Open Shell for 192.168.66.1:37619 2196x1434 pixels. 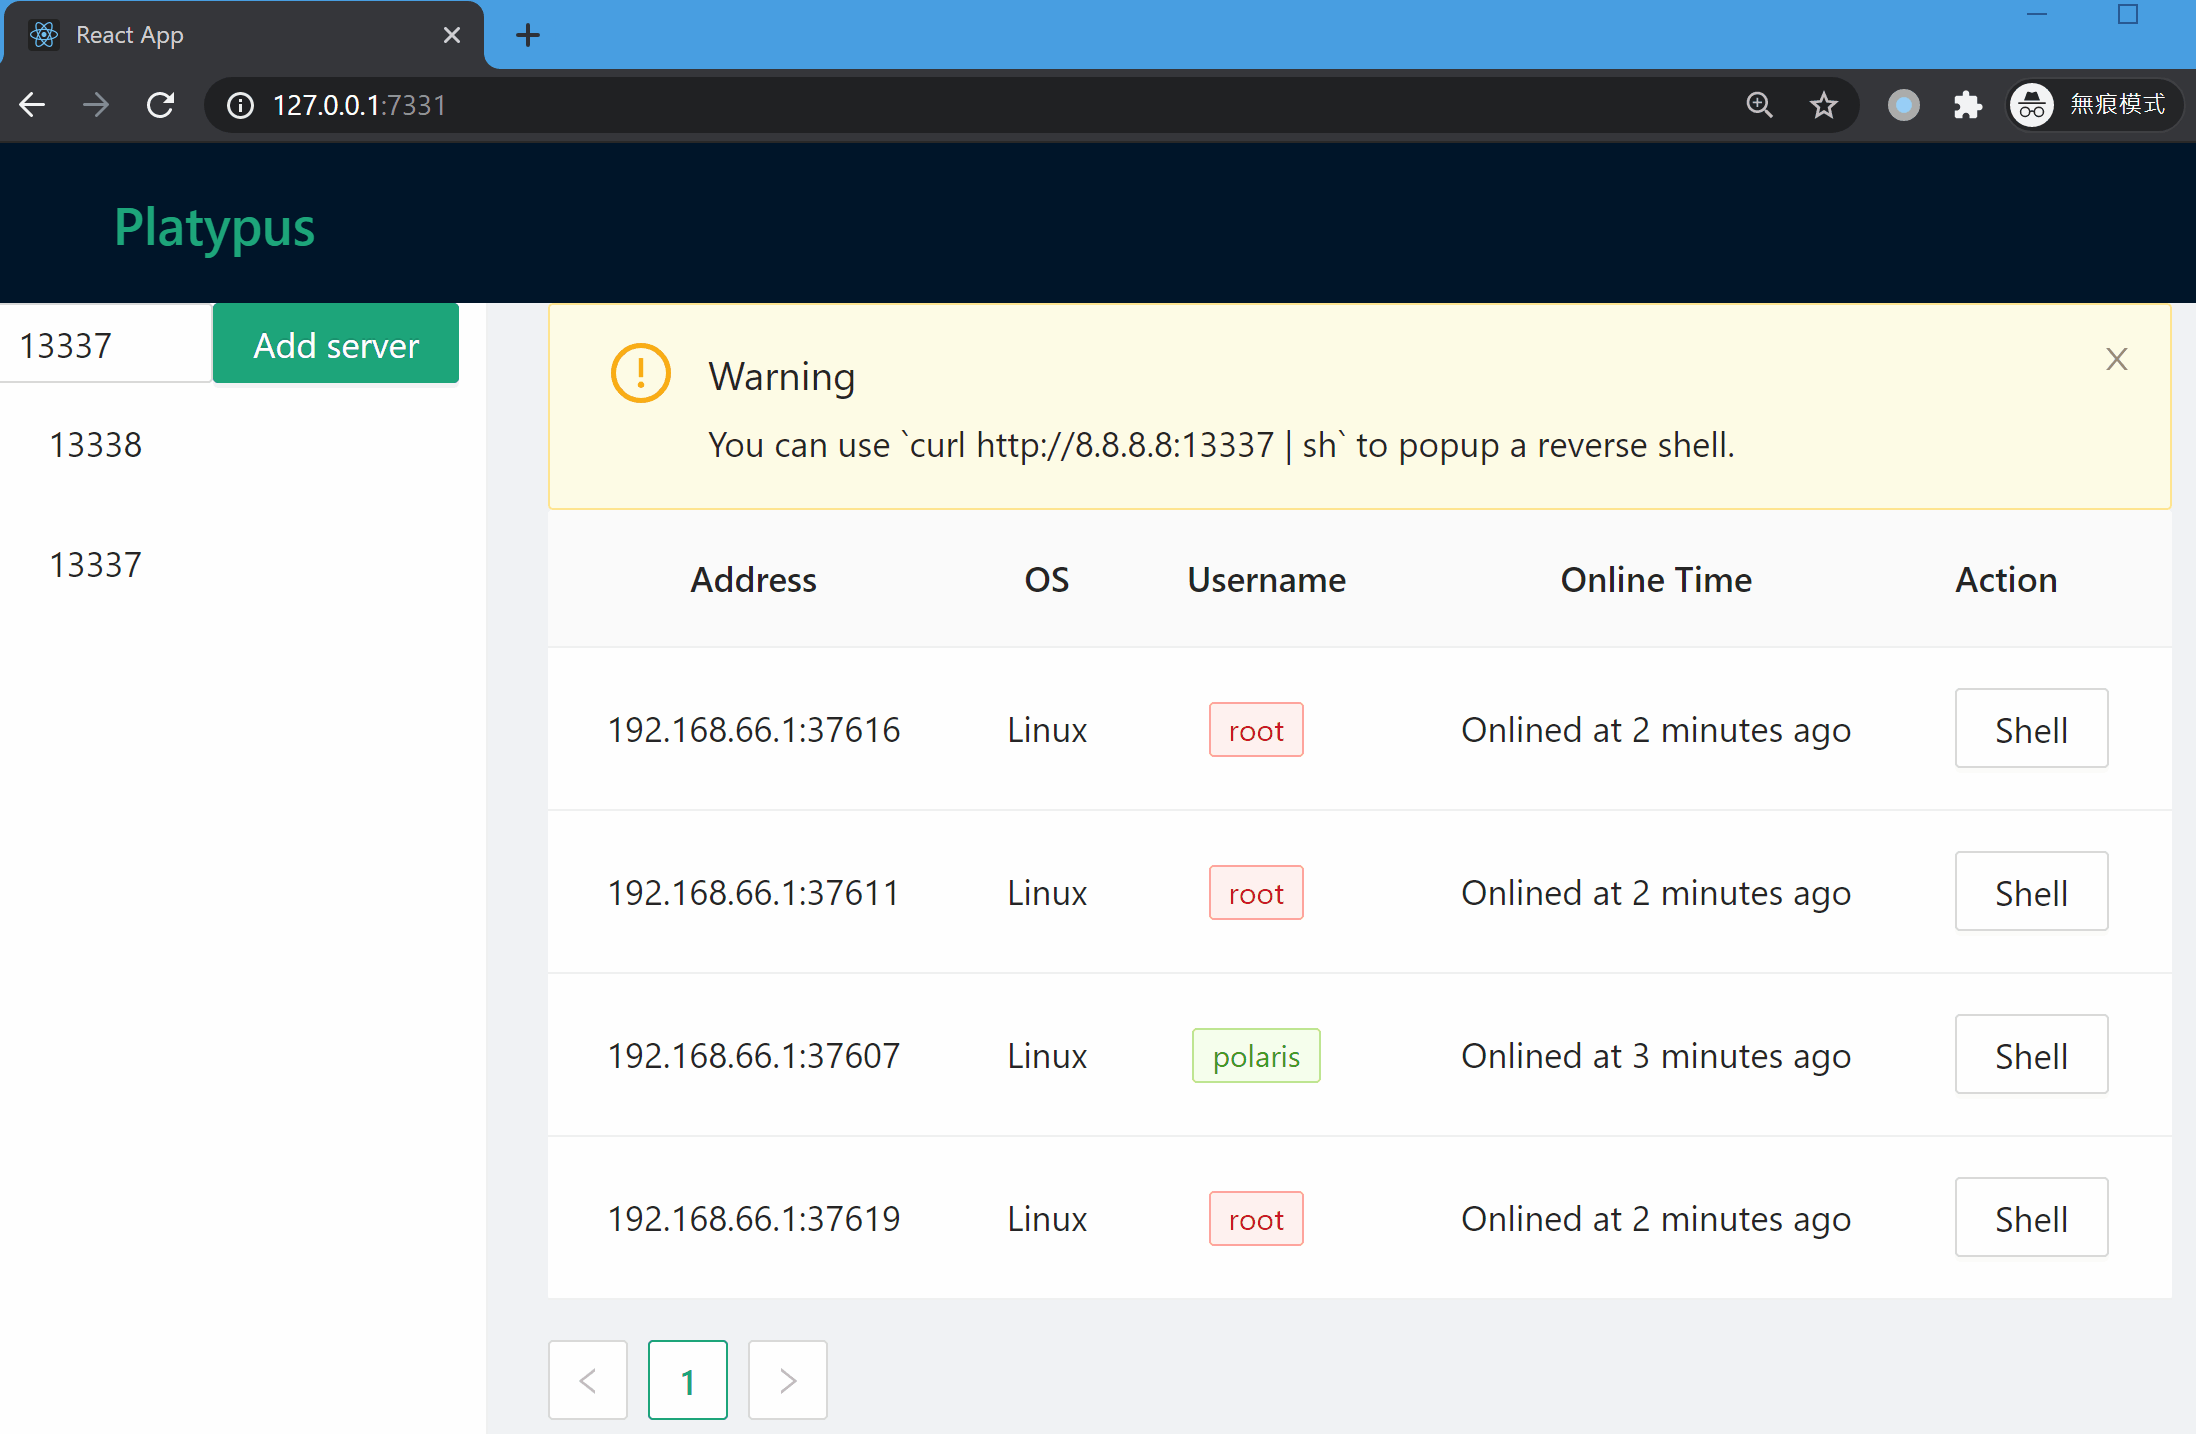2030,1218
